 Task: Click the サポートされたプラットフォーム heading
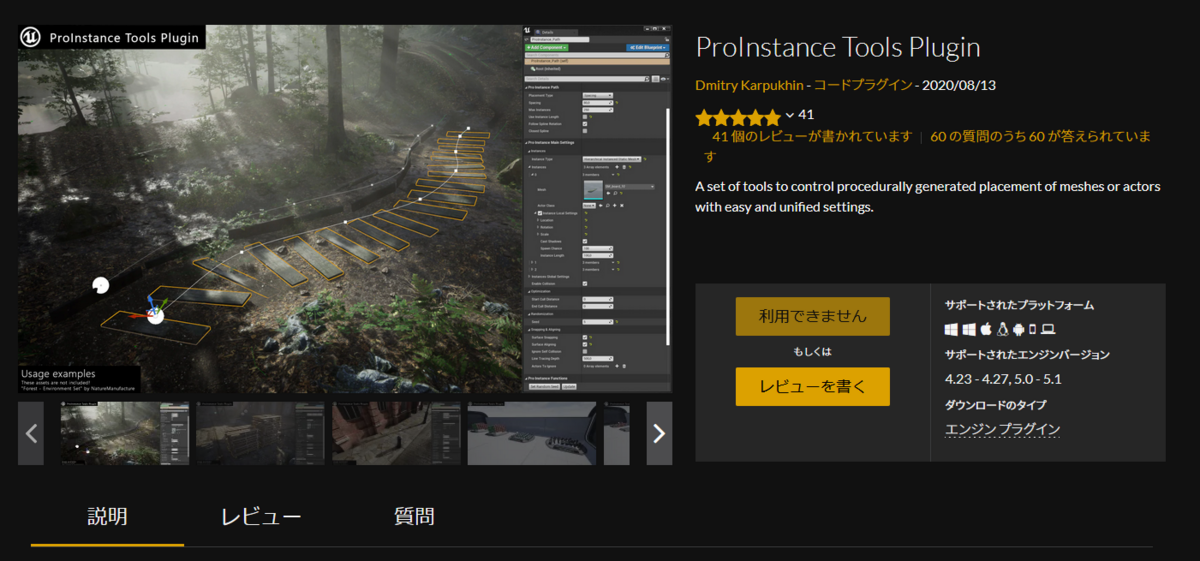point(1019,305)
